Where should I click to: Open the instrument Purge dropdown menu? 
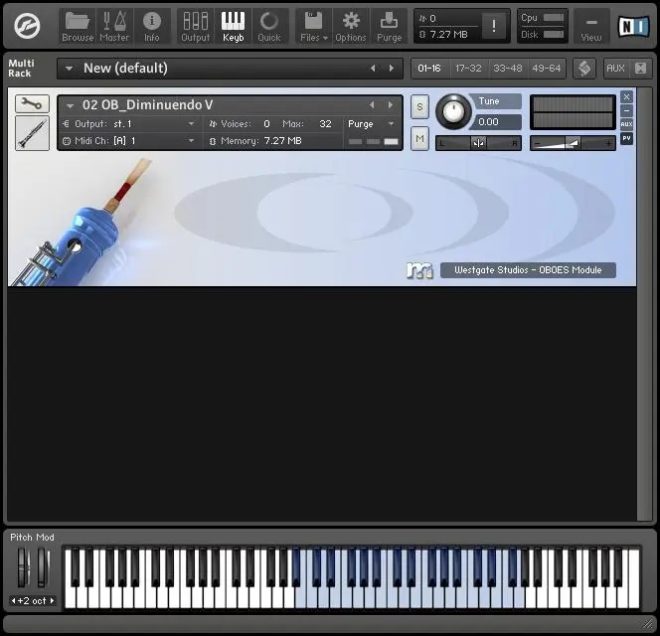(x=370, y=124)
